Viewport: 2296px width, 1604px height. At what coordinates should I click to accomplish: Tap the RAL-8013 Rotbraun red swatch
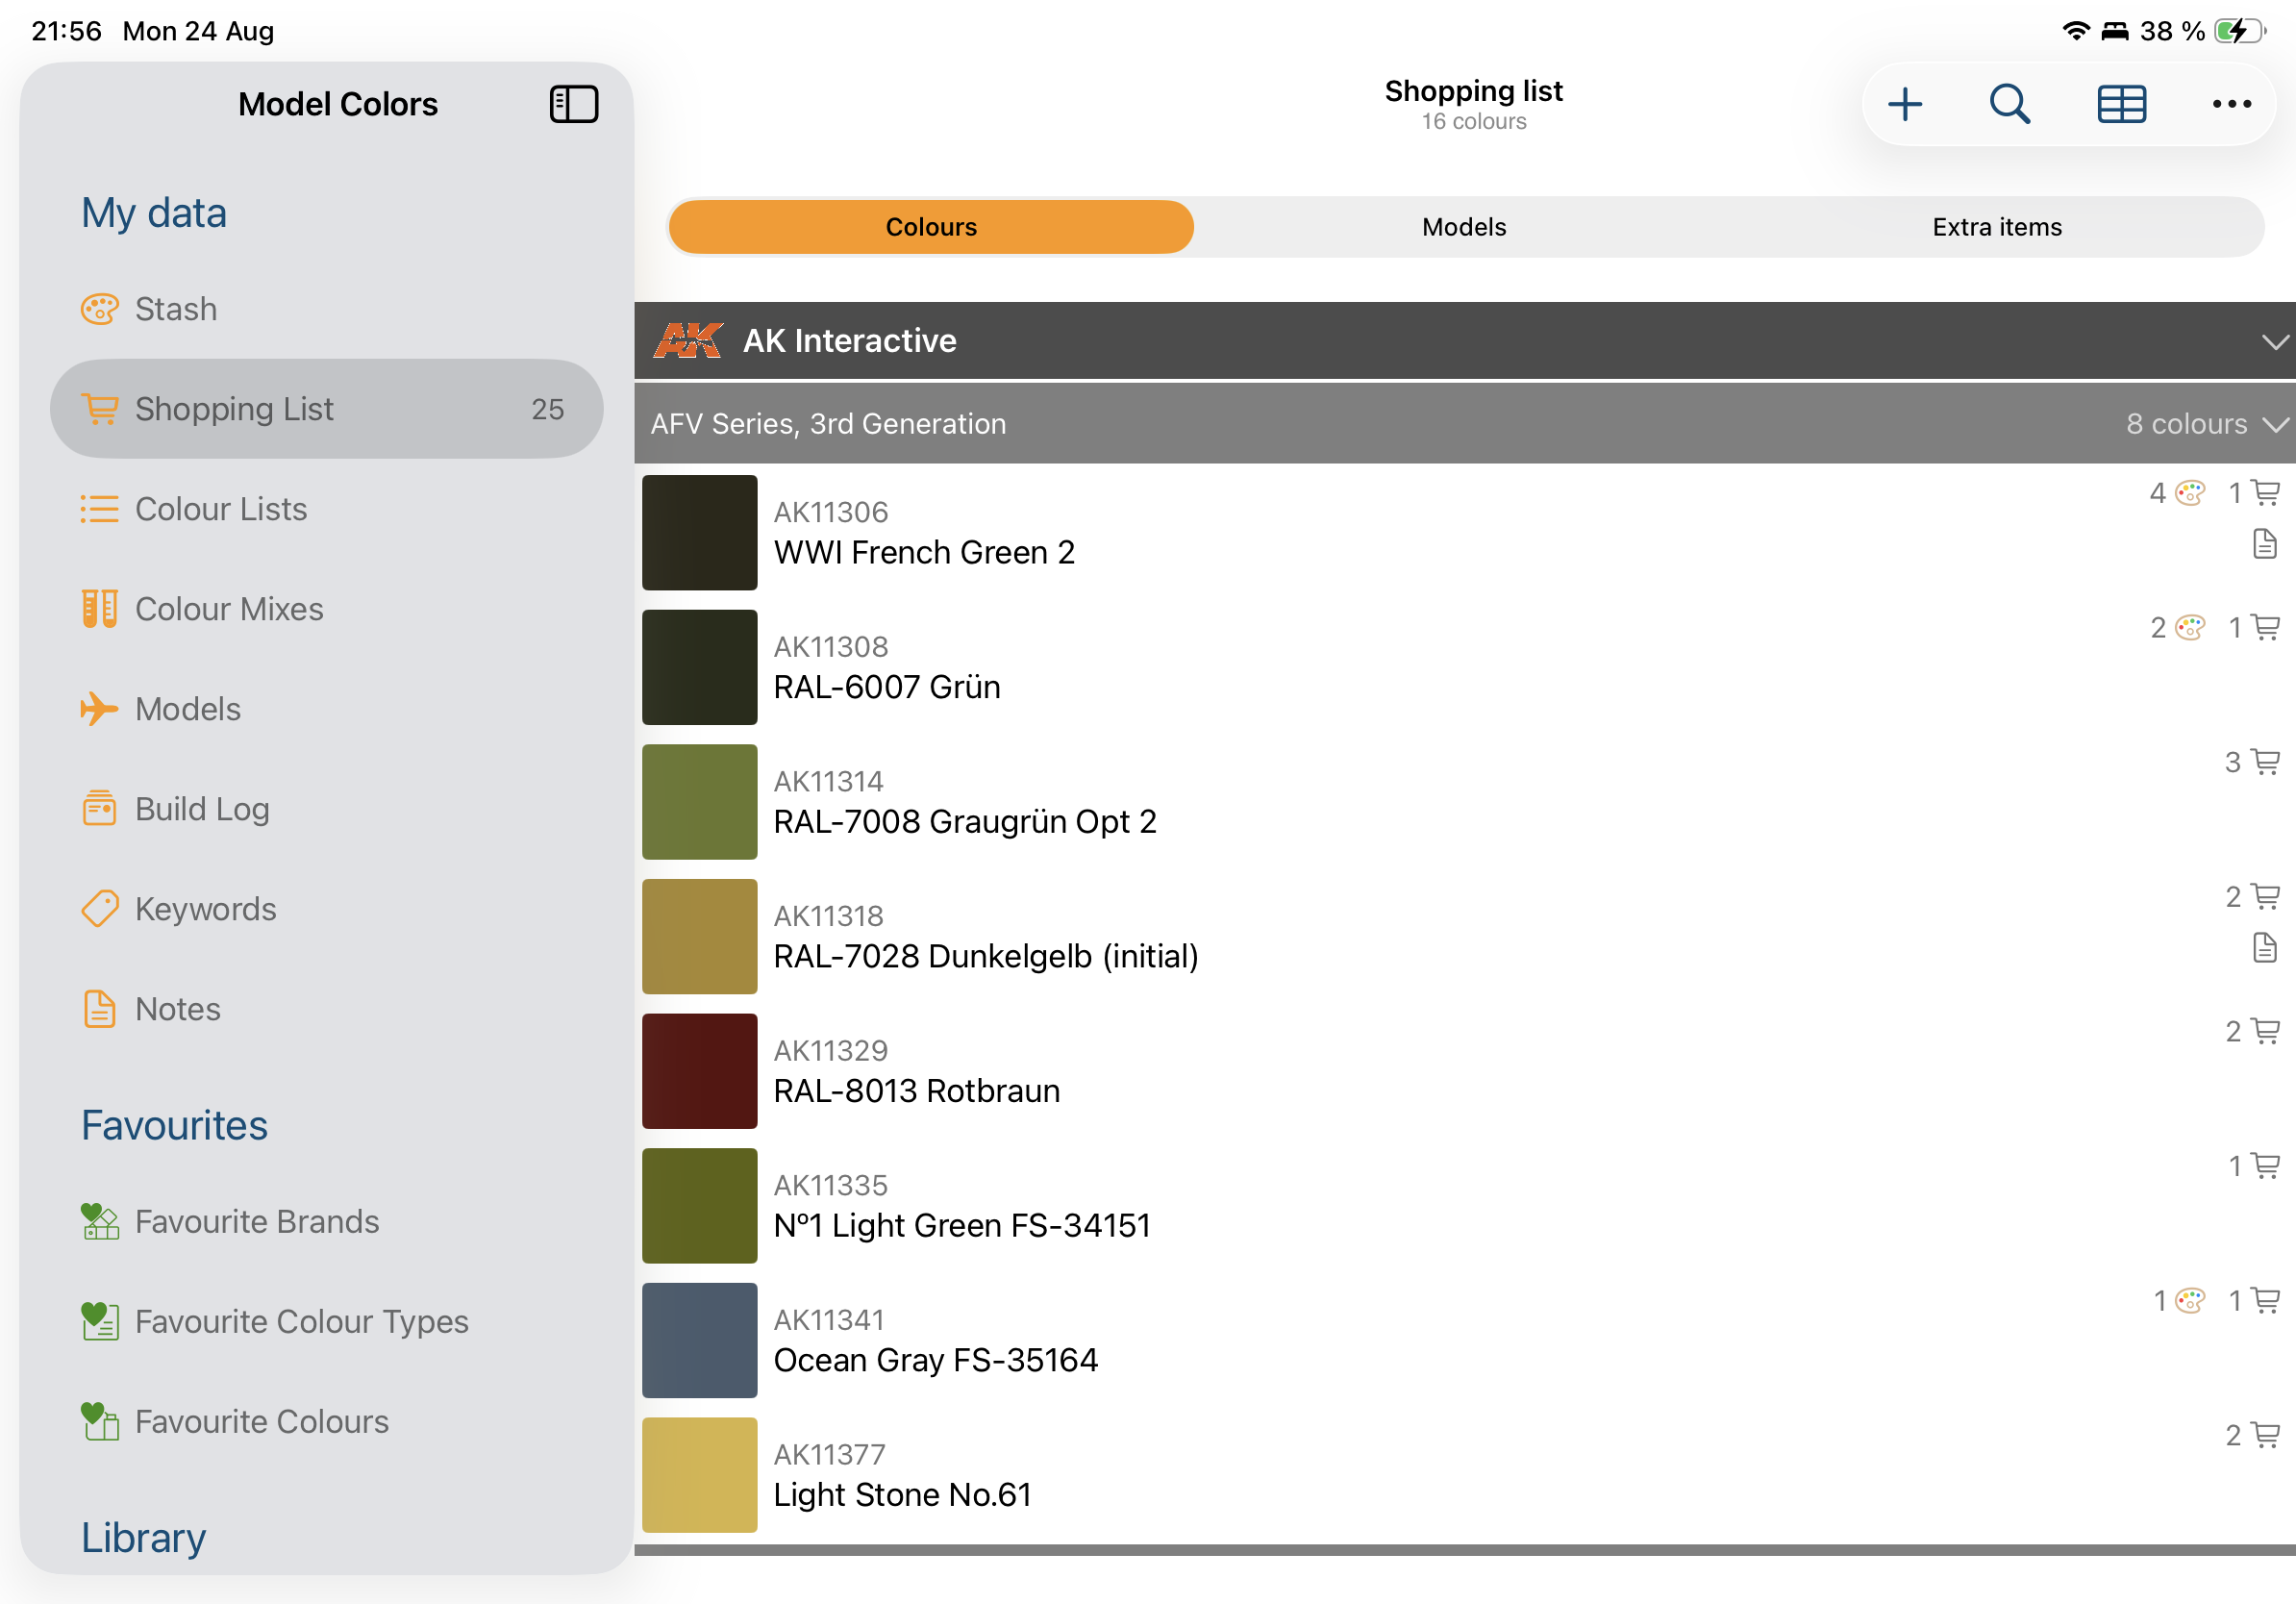click(x=700, y=1071)
